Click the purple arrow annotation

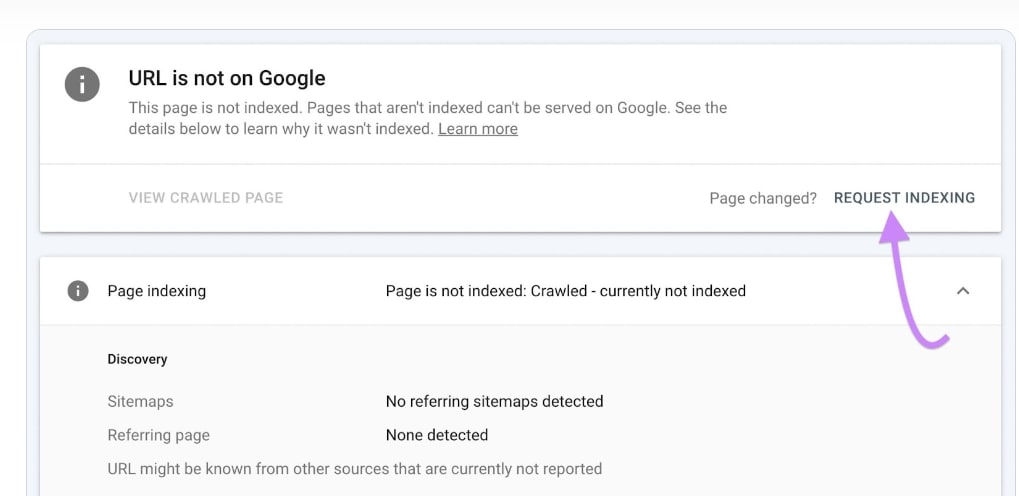pyautogui.click(x=909, y=280)
